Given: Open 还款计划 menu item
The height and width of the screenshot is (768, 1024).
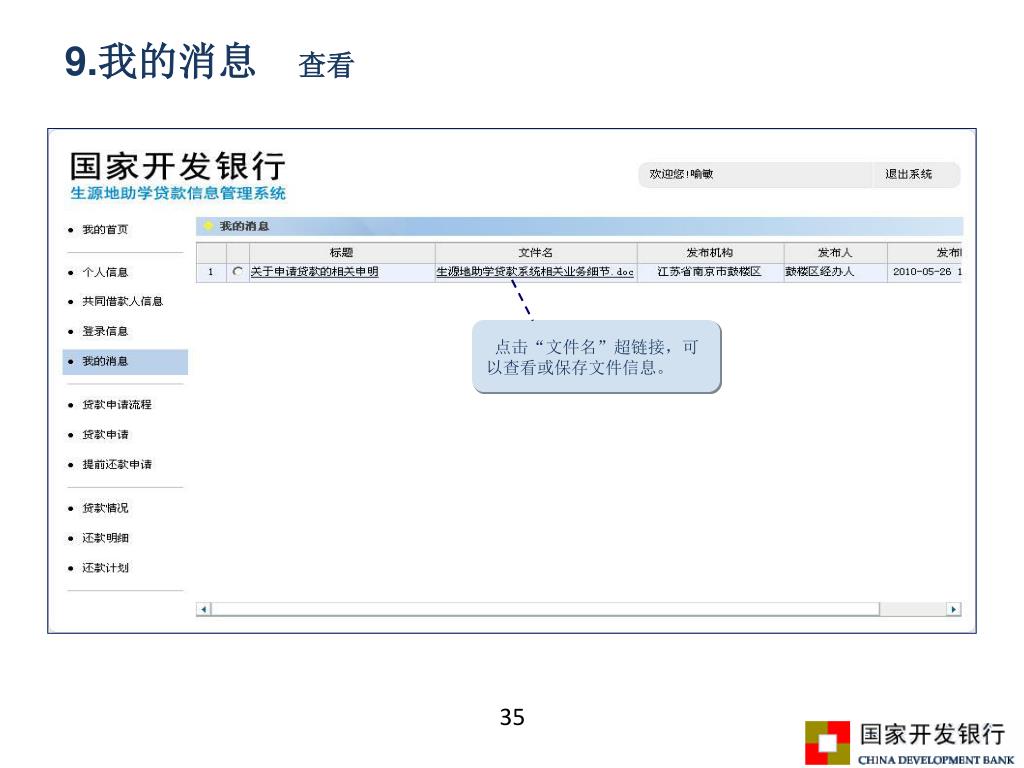Looking at the screenshot, I should pos(105,568).
